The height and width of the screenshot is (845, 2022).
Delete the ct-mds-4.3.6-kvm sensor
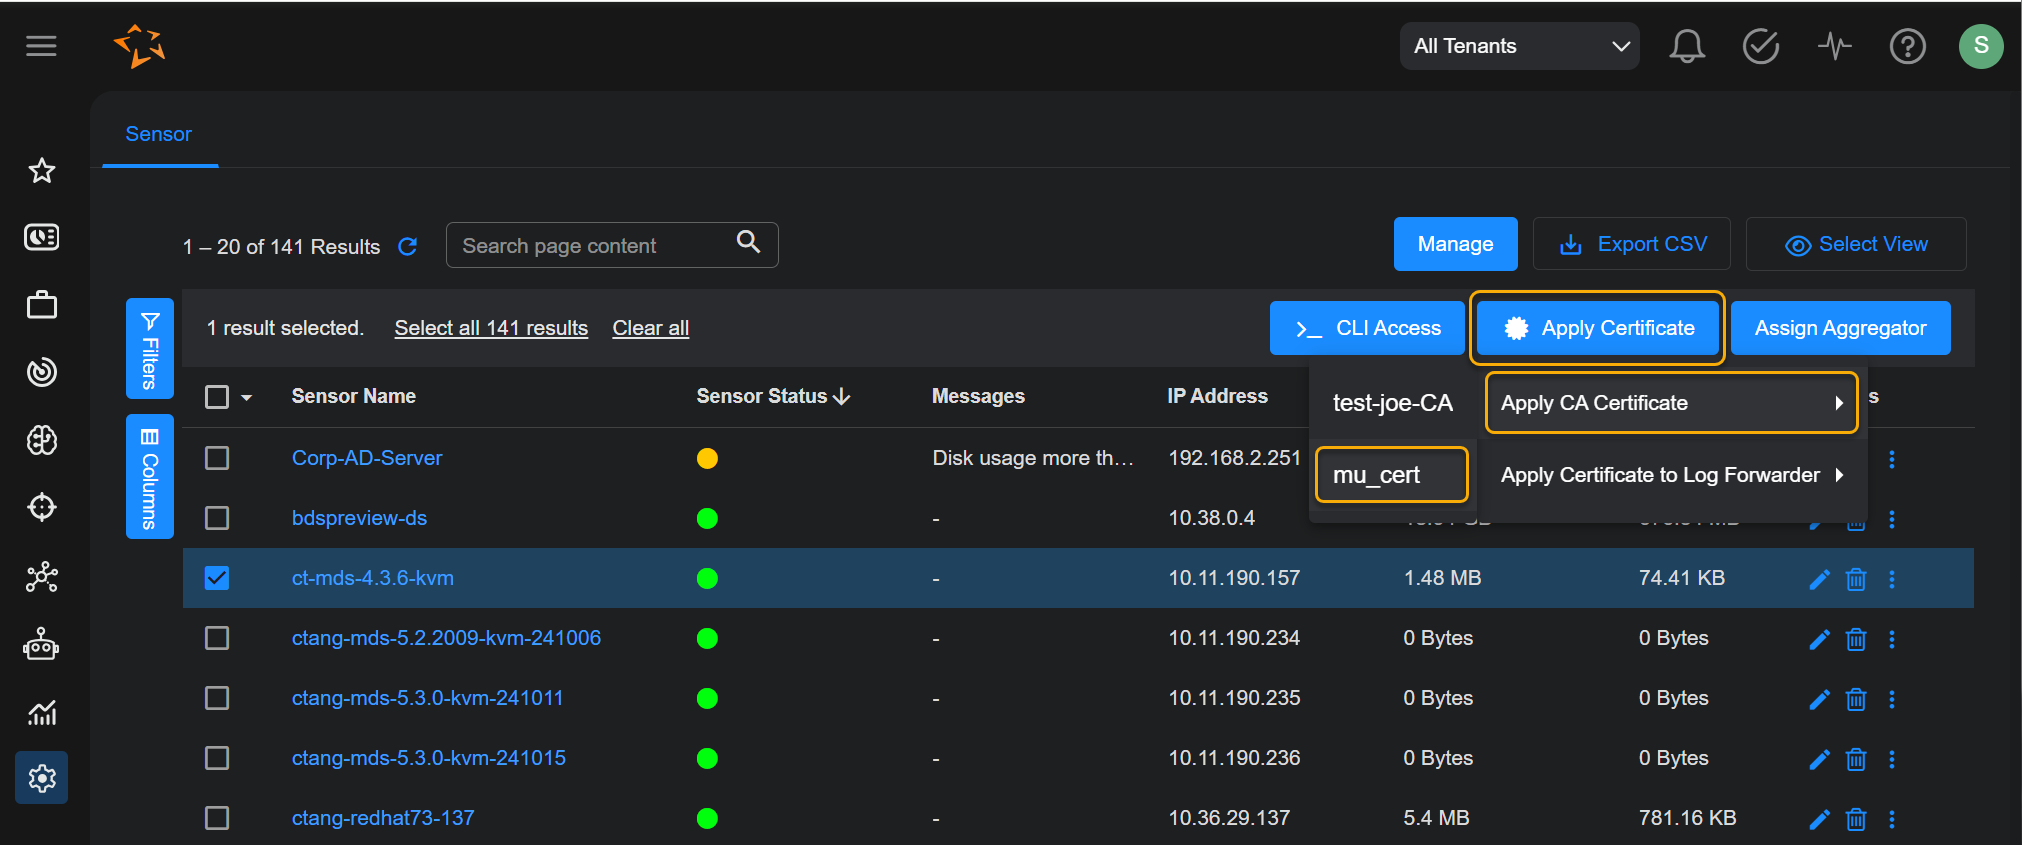(x=1855, y=579)
